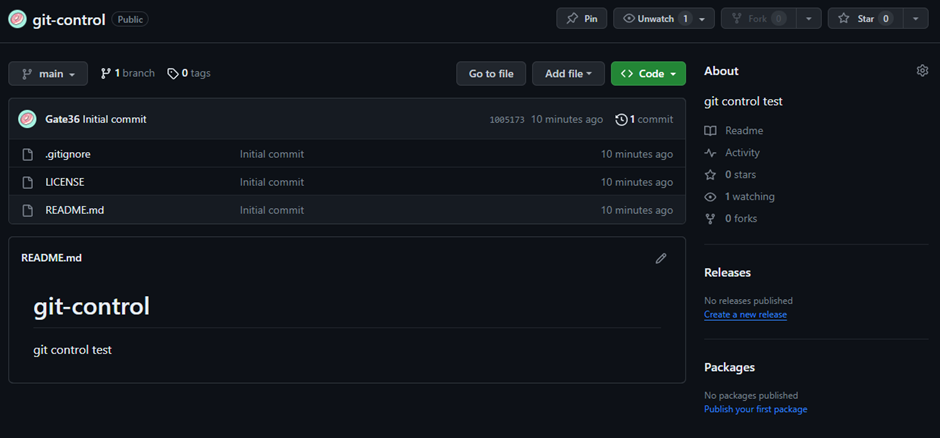Open the About settings gear icon

click(x=922, y=71)
